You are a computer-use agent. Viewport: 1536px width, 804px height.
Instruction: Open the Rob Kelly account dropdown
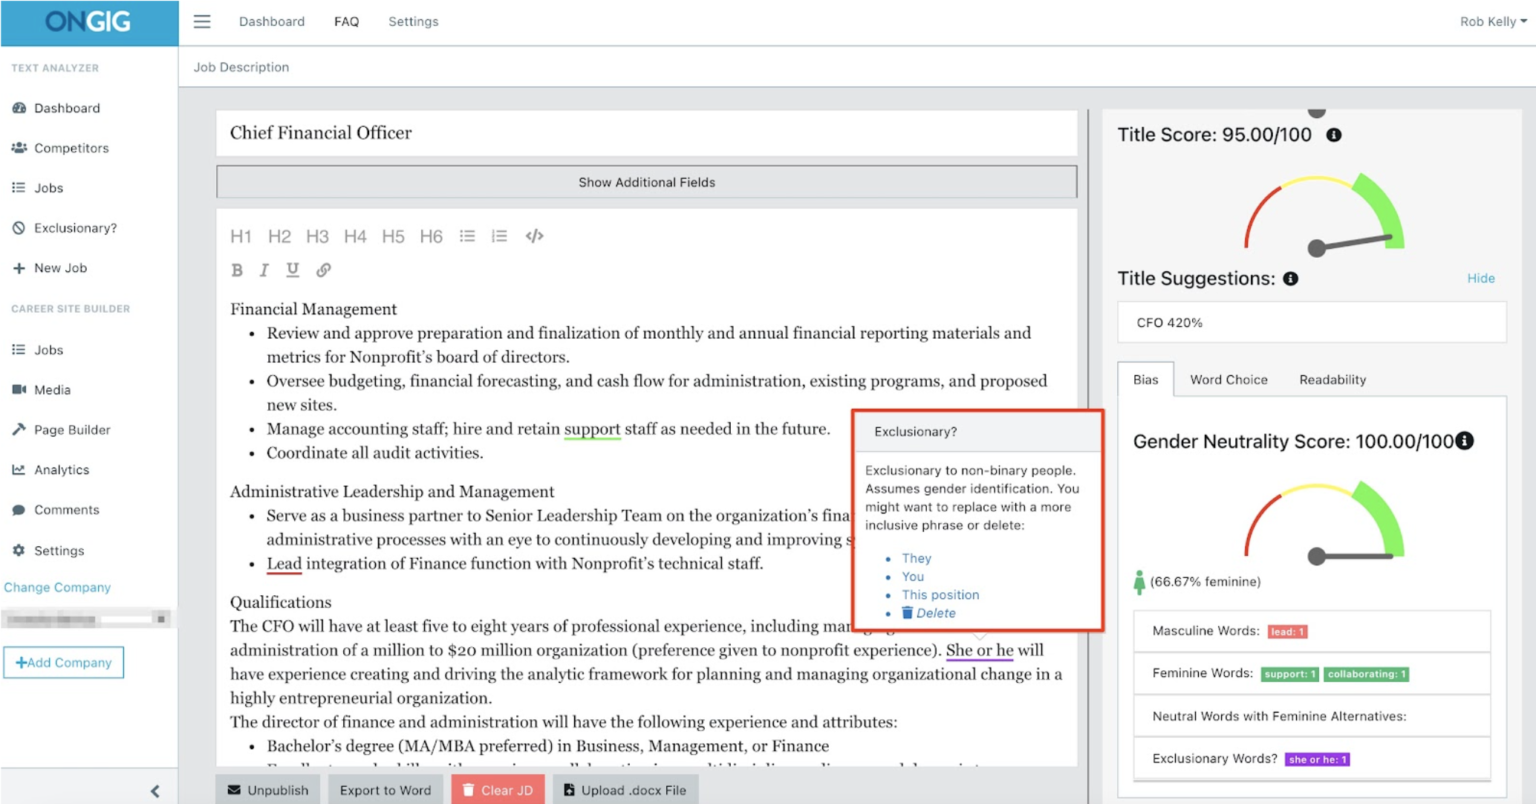point(1492,21)
